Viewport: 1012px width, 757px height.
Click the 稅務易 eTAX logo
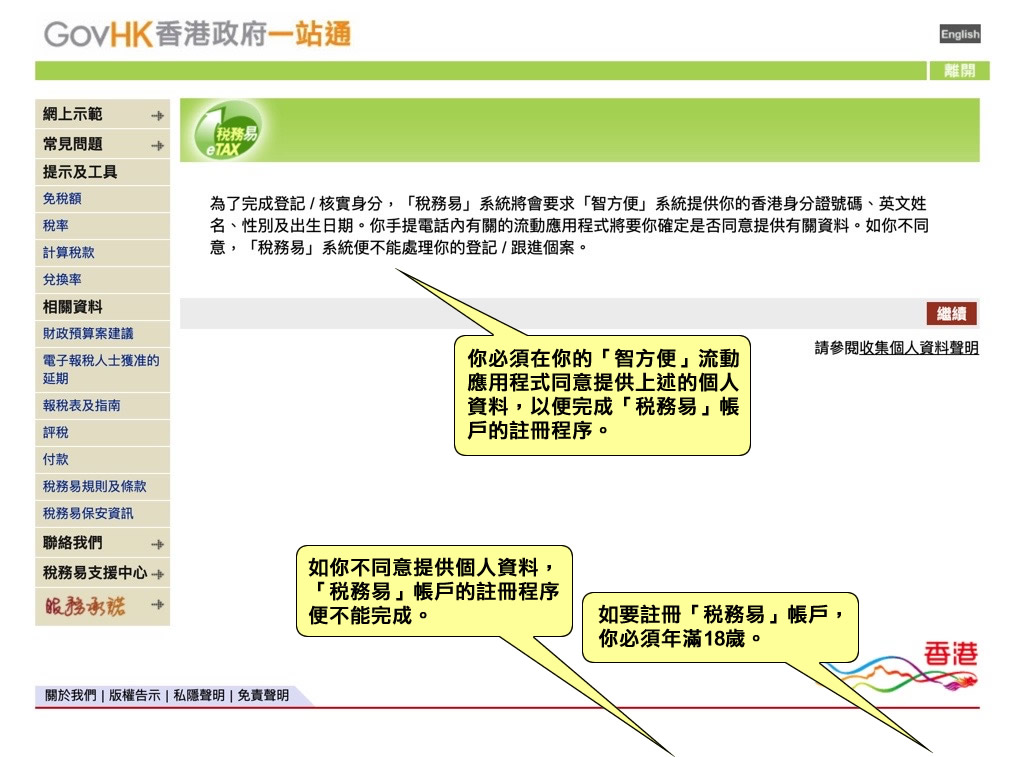(x=227, y=131)
